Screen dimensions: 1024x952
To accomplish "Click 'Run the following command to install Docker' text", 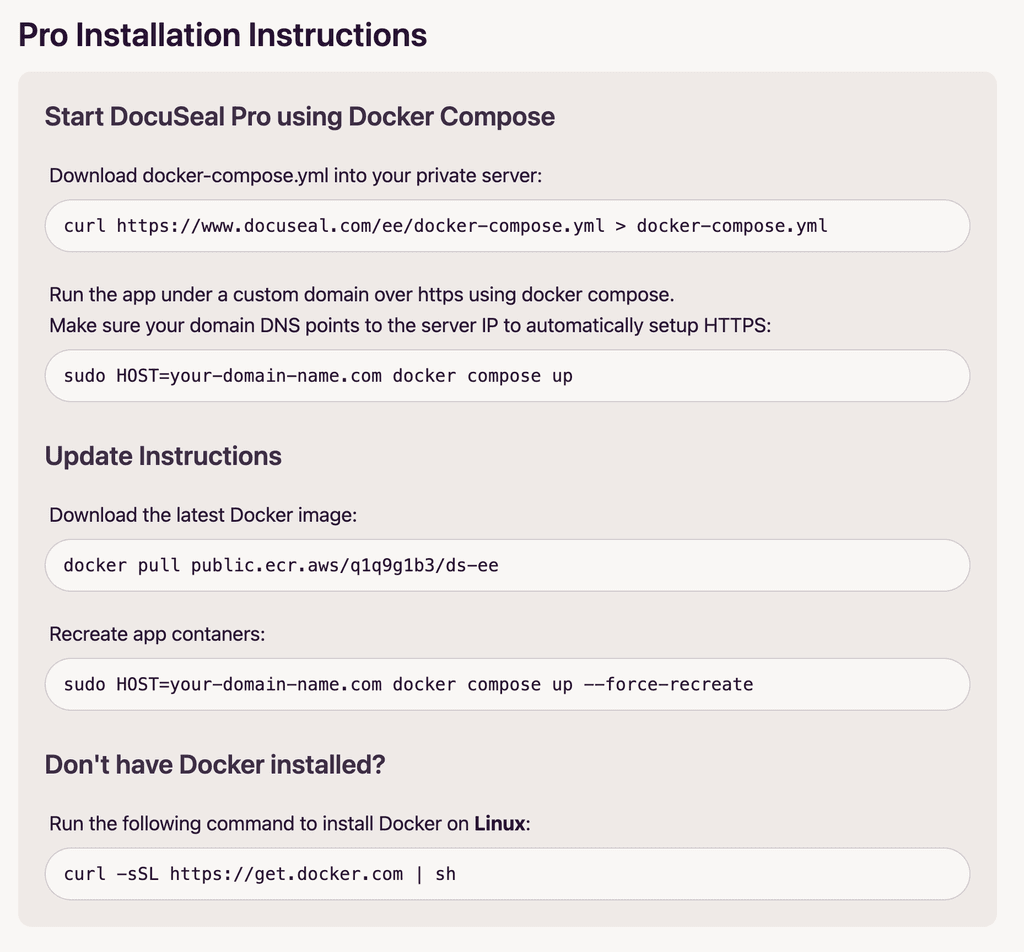I will [x=290, y=823].
